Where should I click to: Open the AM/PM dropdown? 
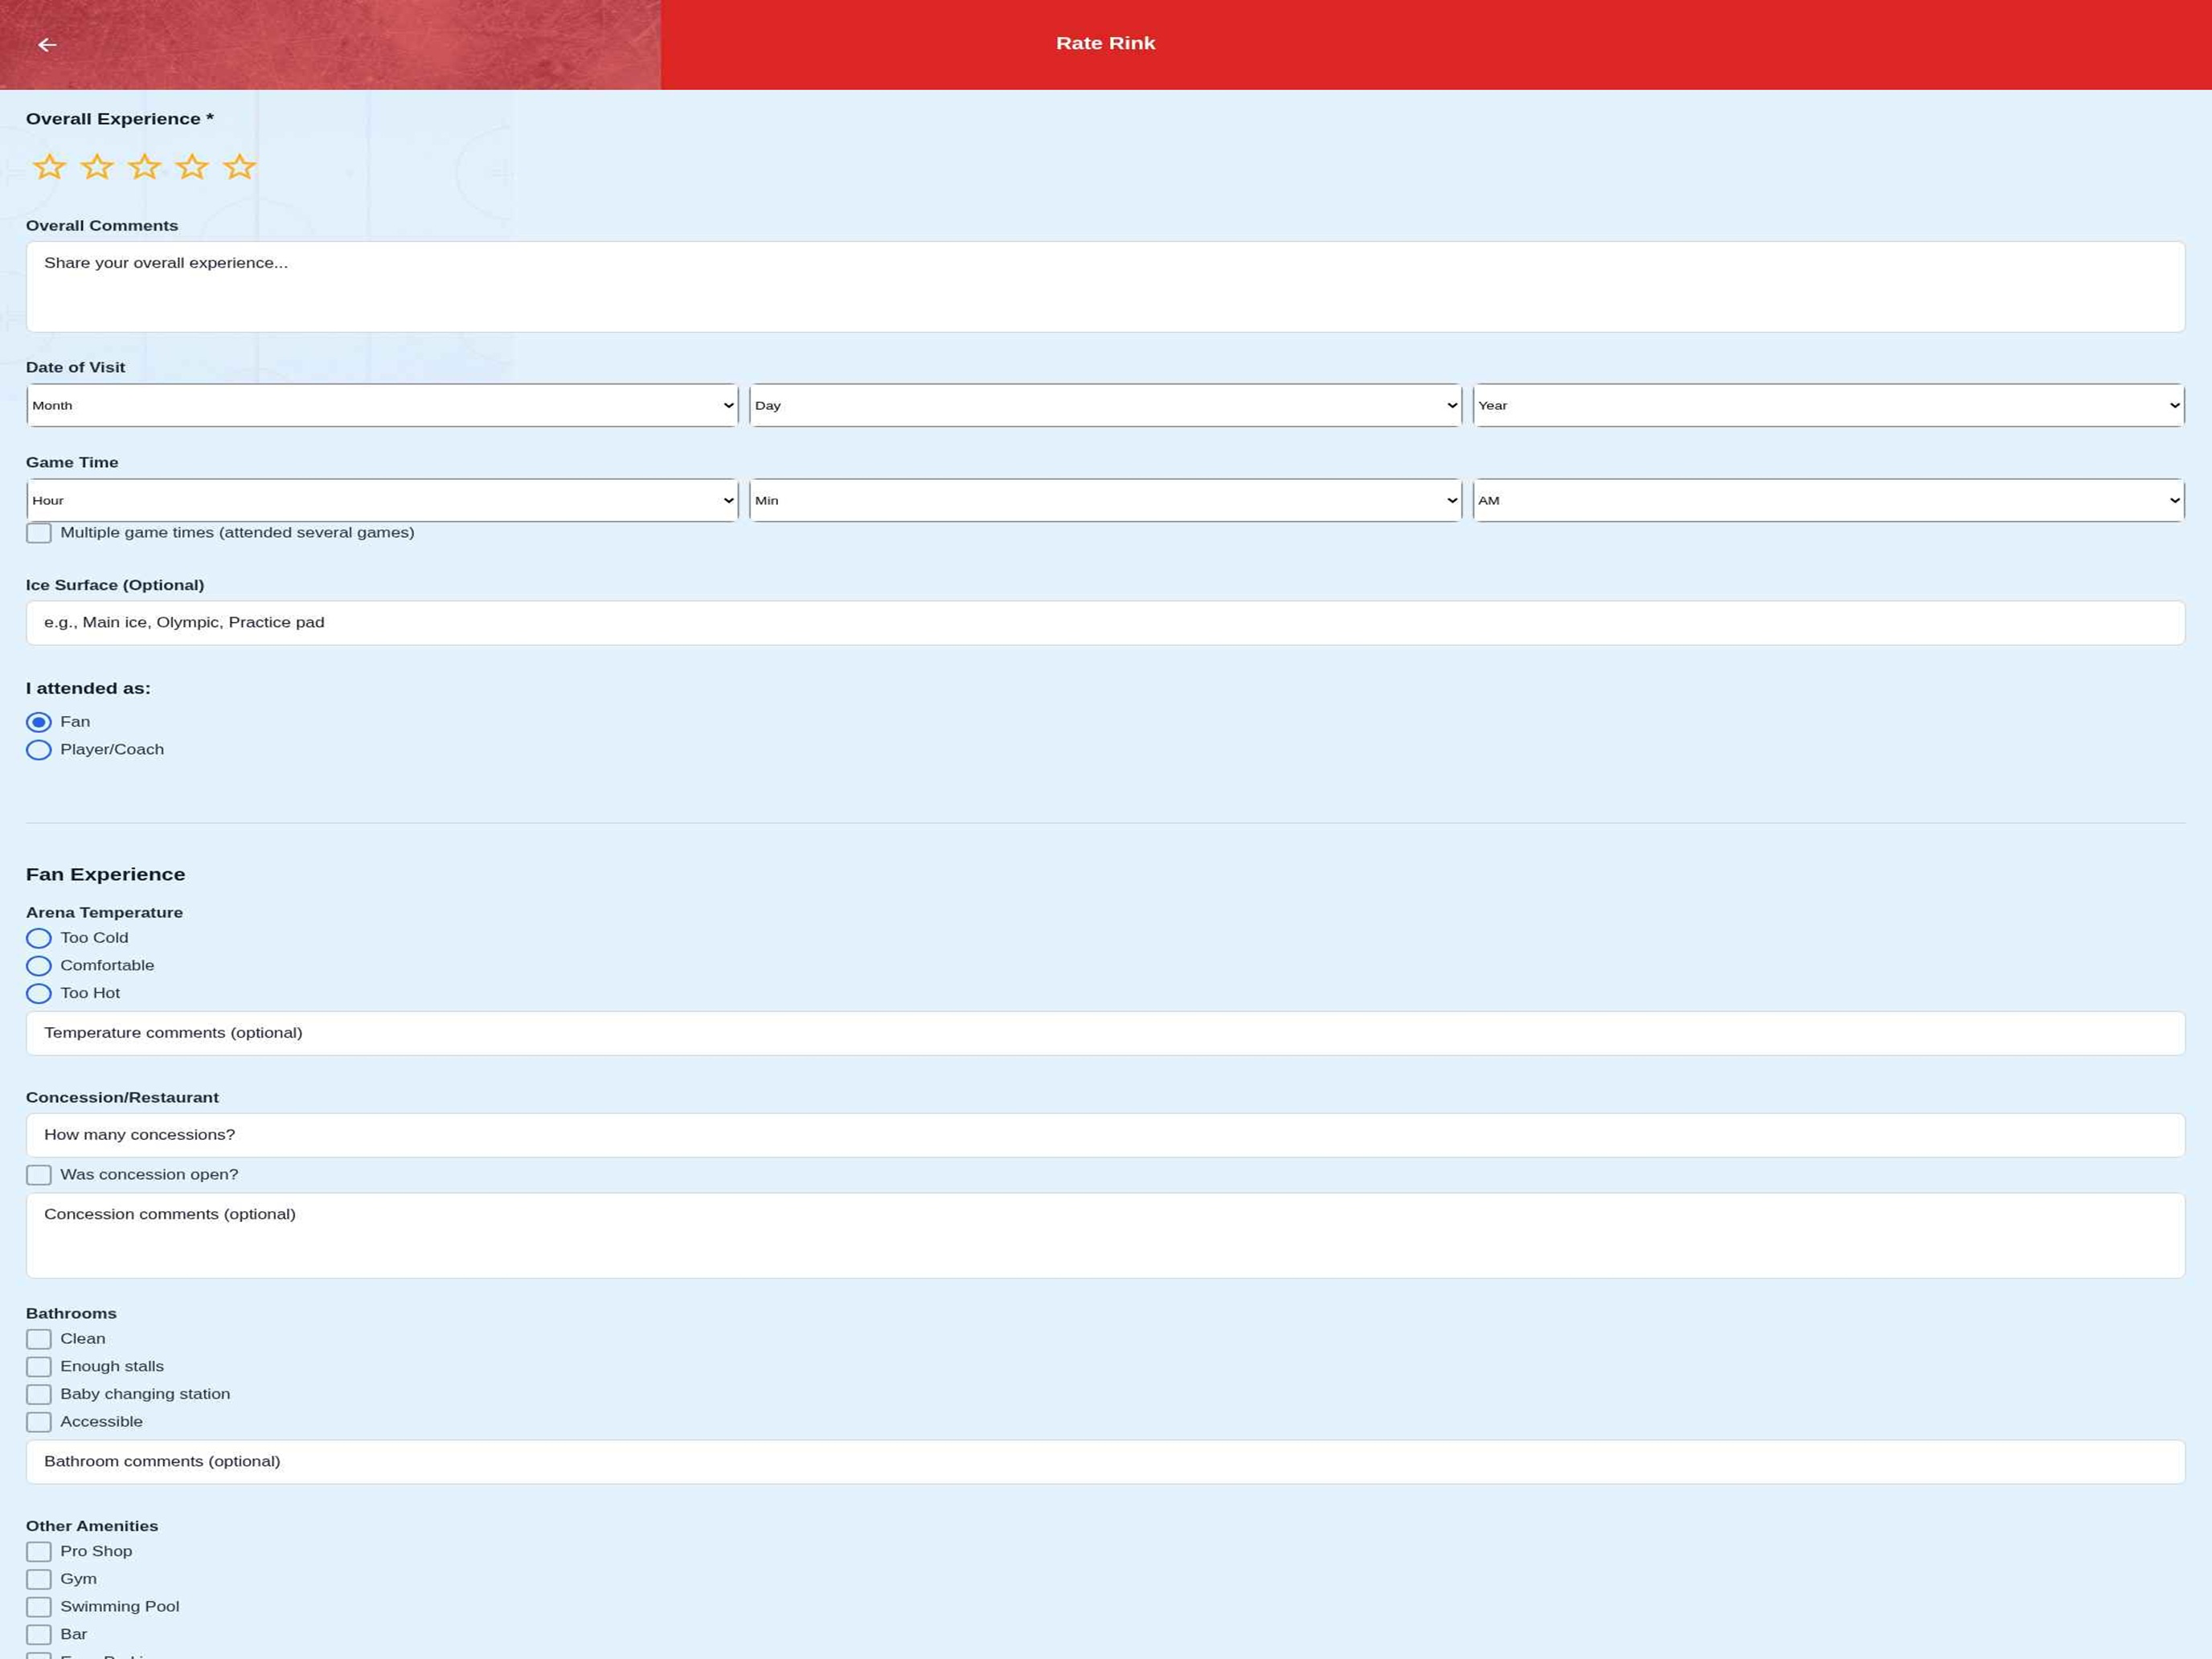tap(1828, 500)
